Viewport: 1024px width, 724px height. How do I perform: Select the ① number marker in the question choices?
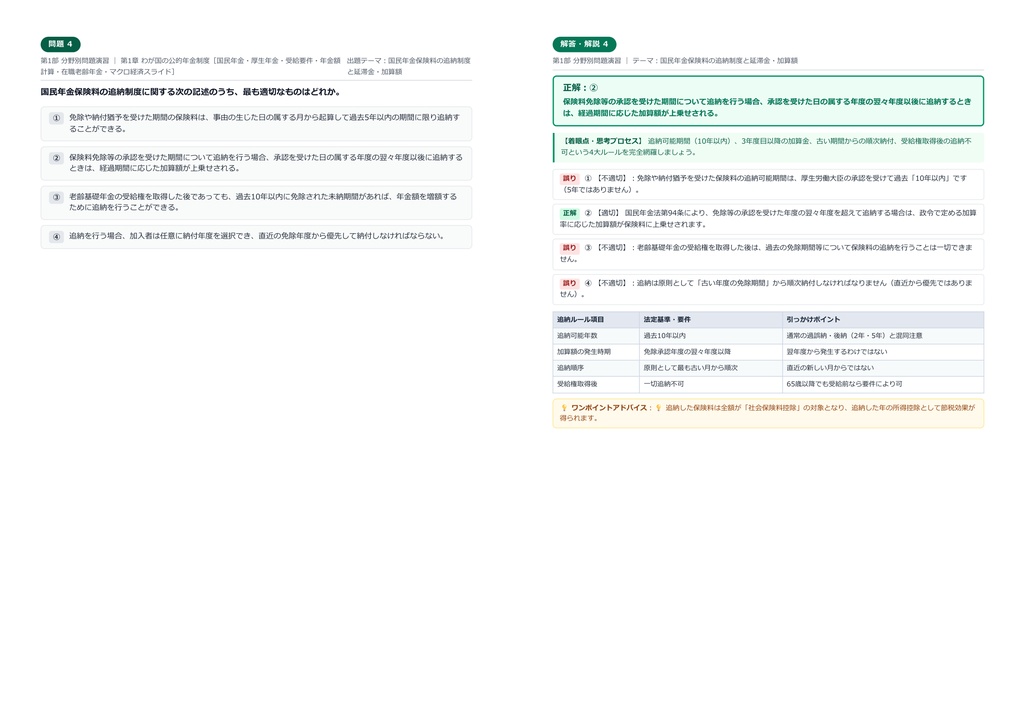[x=56, y=118]
